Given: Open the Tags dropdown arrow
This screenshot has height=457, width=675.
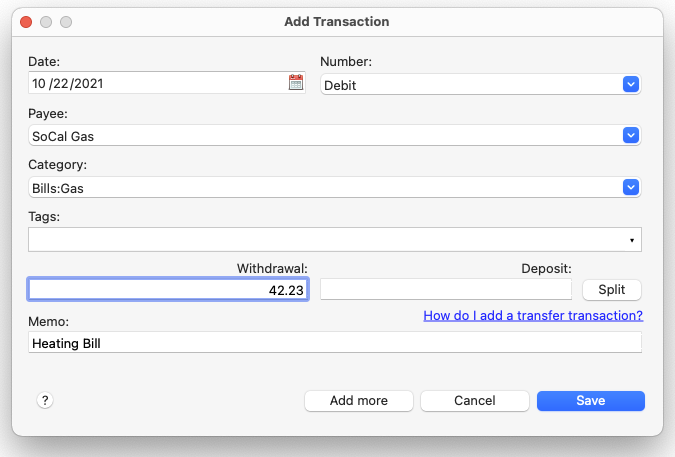Looking at the screenshot, I should tap(632, 240).
